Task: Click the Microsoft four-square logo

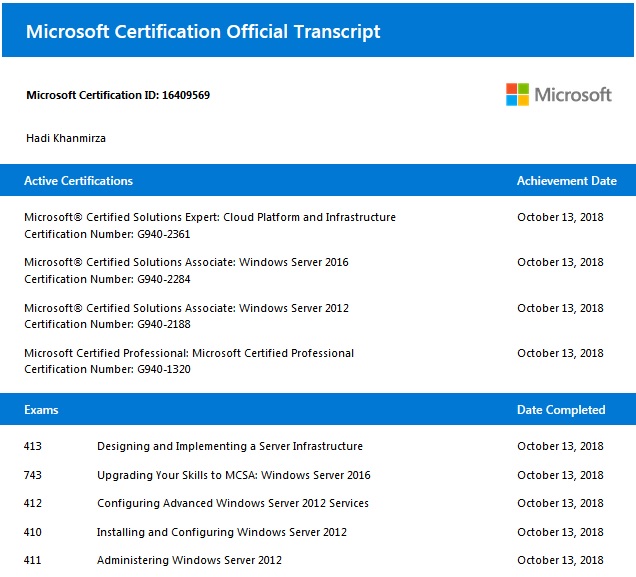Action: [x=517, y=95]
